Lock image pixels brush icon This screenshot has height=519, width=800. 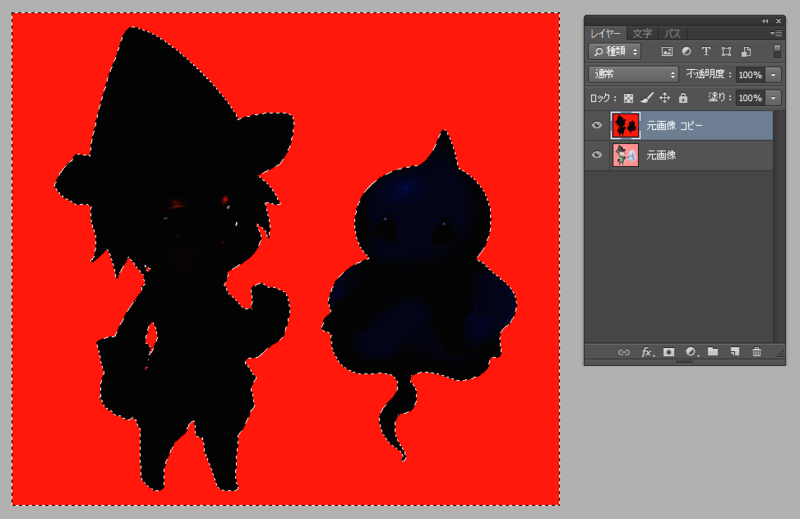pyautogui.click(x=647, y=97)
